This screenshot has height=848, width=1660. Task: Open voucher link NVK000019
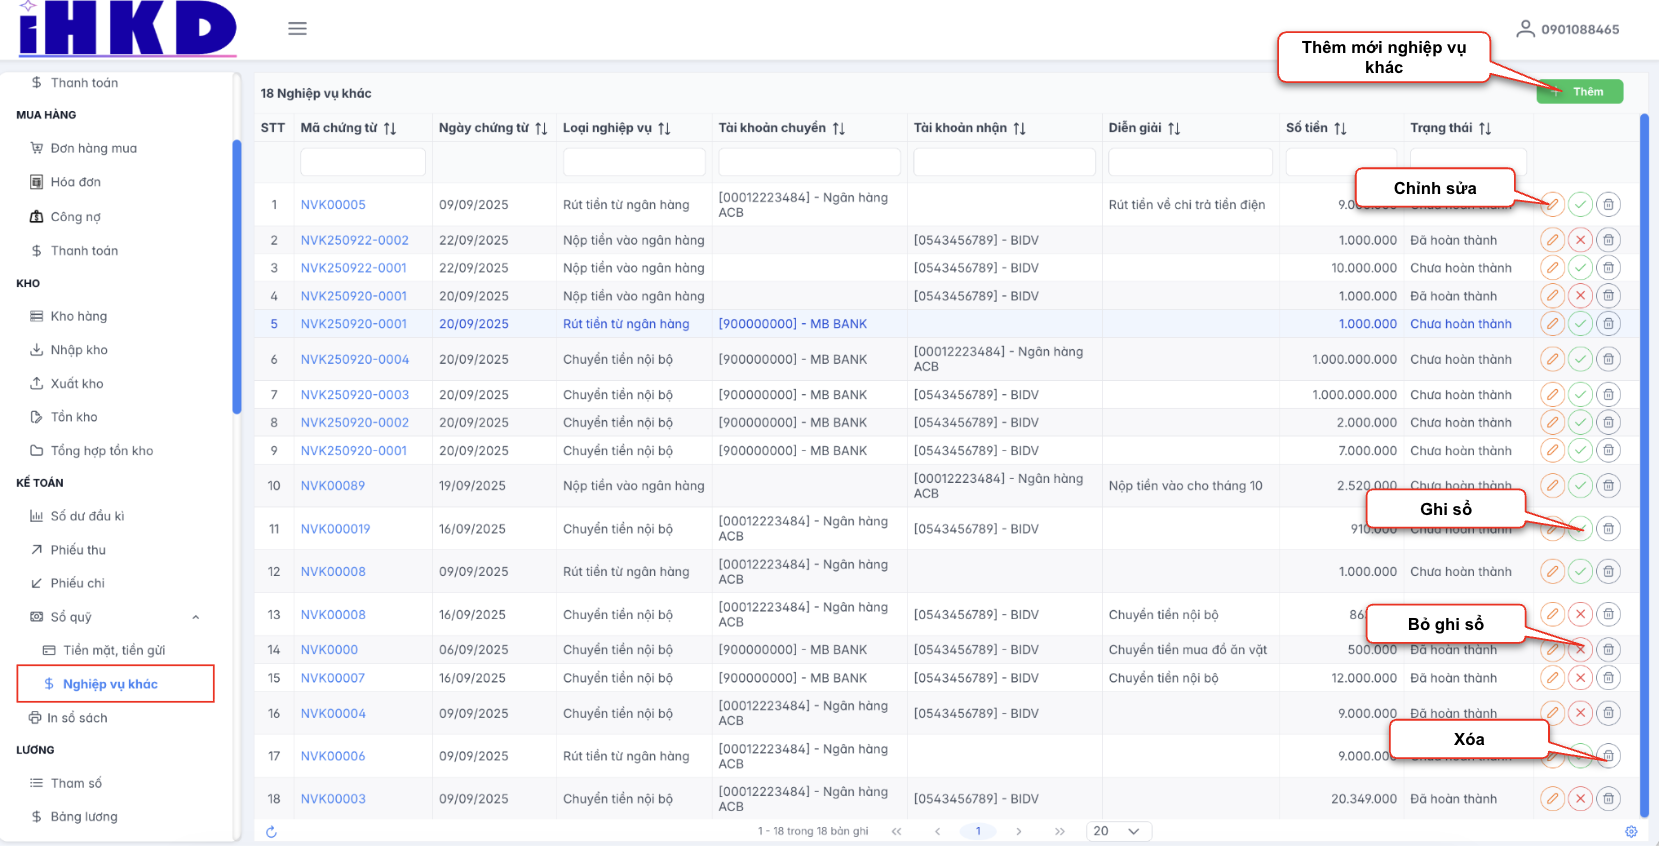pyautogui.click(x=335, y=529)
